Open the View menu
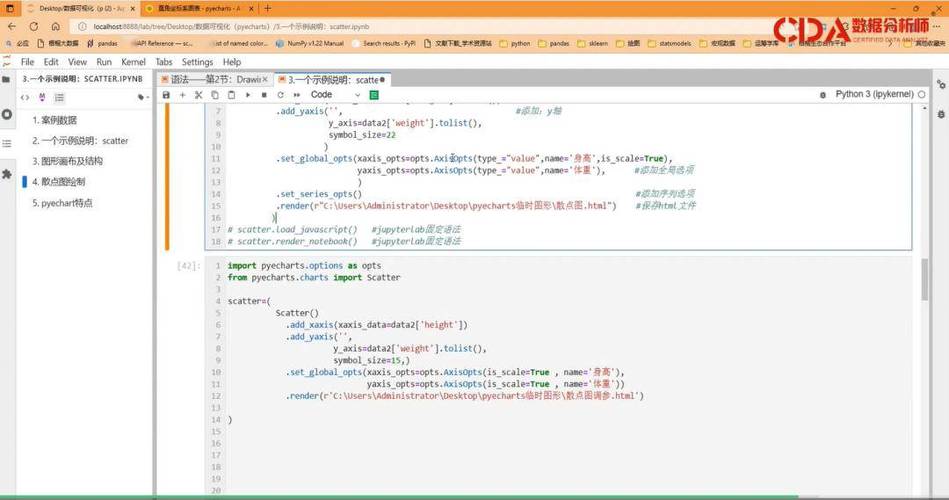 (x=77, y=62)
